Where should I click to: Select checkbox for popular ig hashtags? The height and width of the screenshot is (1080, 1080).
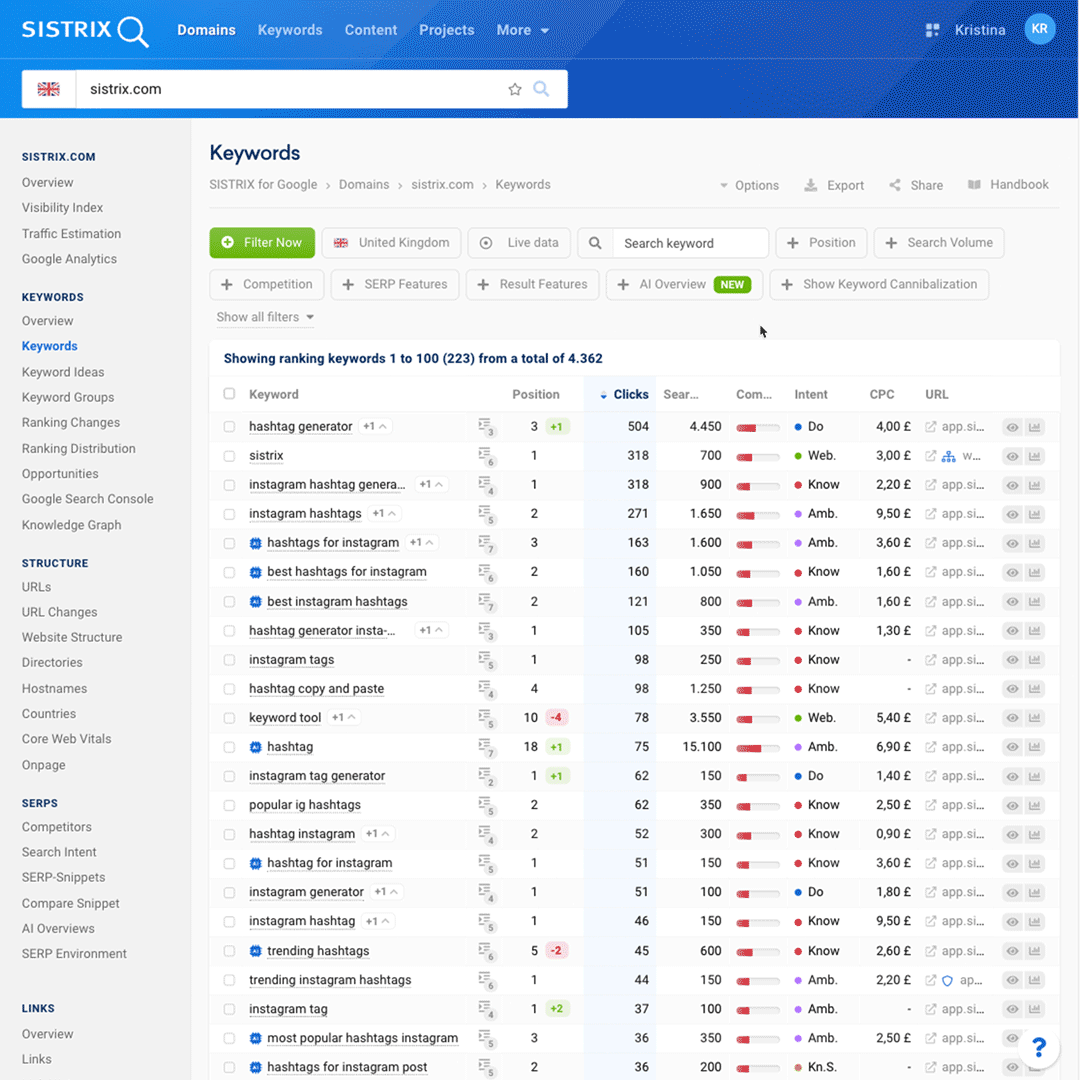[x=229, y=805]
